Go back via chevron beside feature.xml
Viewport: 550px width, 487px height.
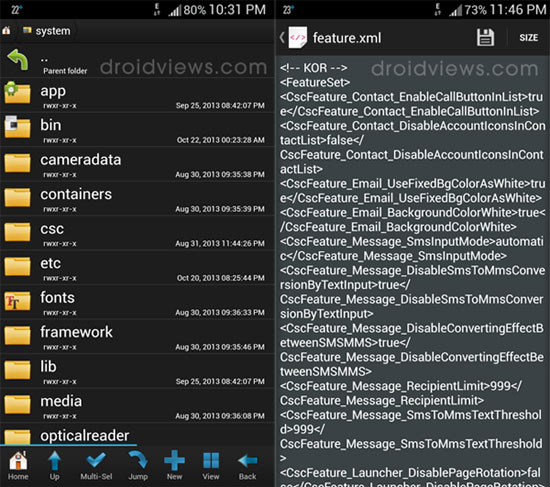(282, 37)
